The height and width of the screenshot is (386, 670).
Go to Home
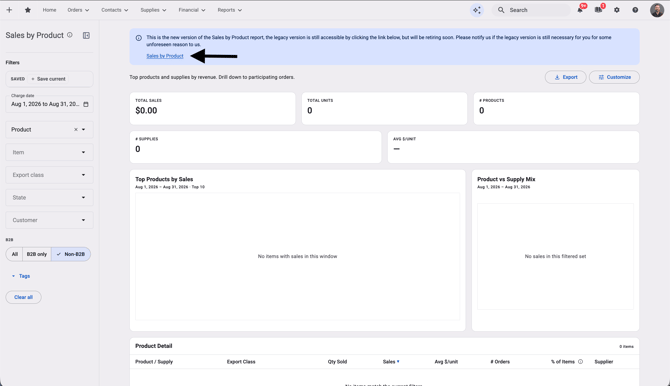49,10
